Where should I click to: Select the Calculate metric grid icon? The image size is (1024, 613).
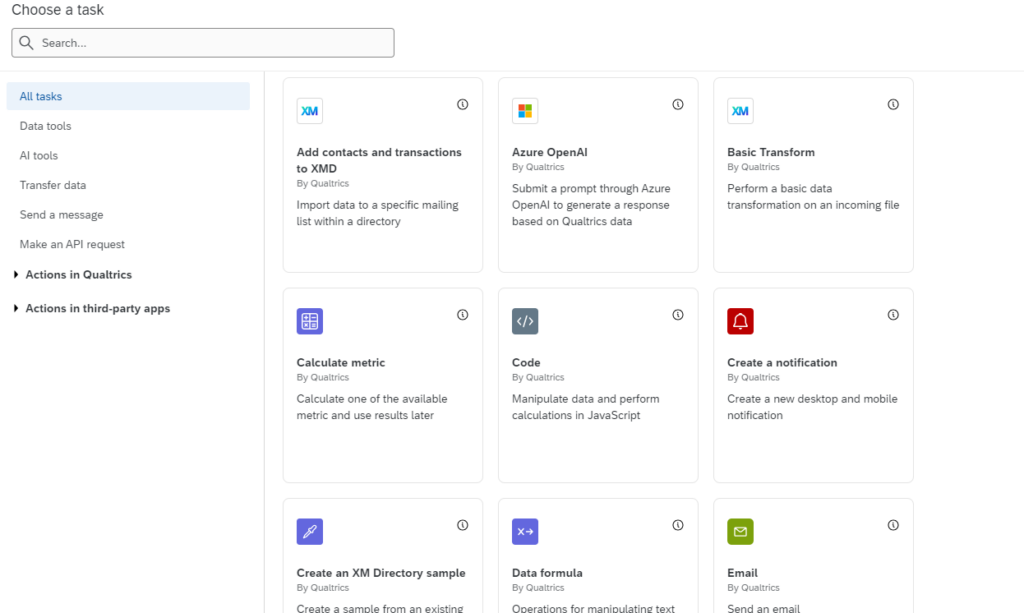pyautogui.click(x=309, y=321)
